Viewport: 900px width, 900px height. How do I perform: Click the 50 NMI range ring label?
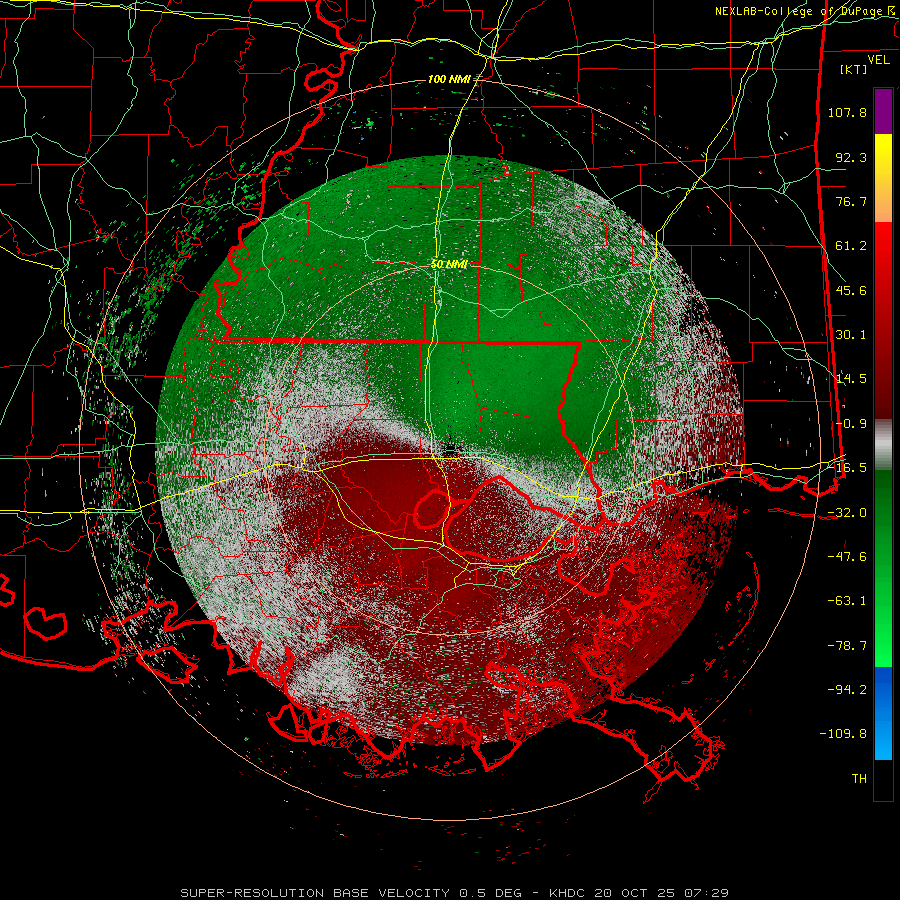pyautogui.click(x=449, y=265)
